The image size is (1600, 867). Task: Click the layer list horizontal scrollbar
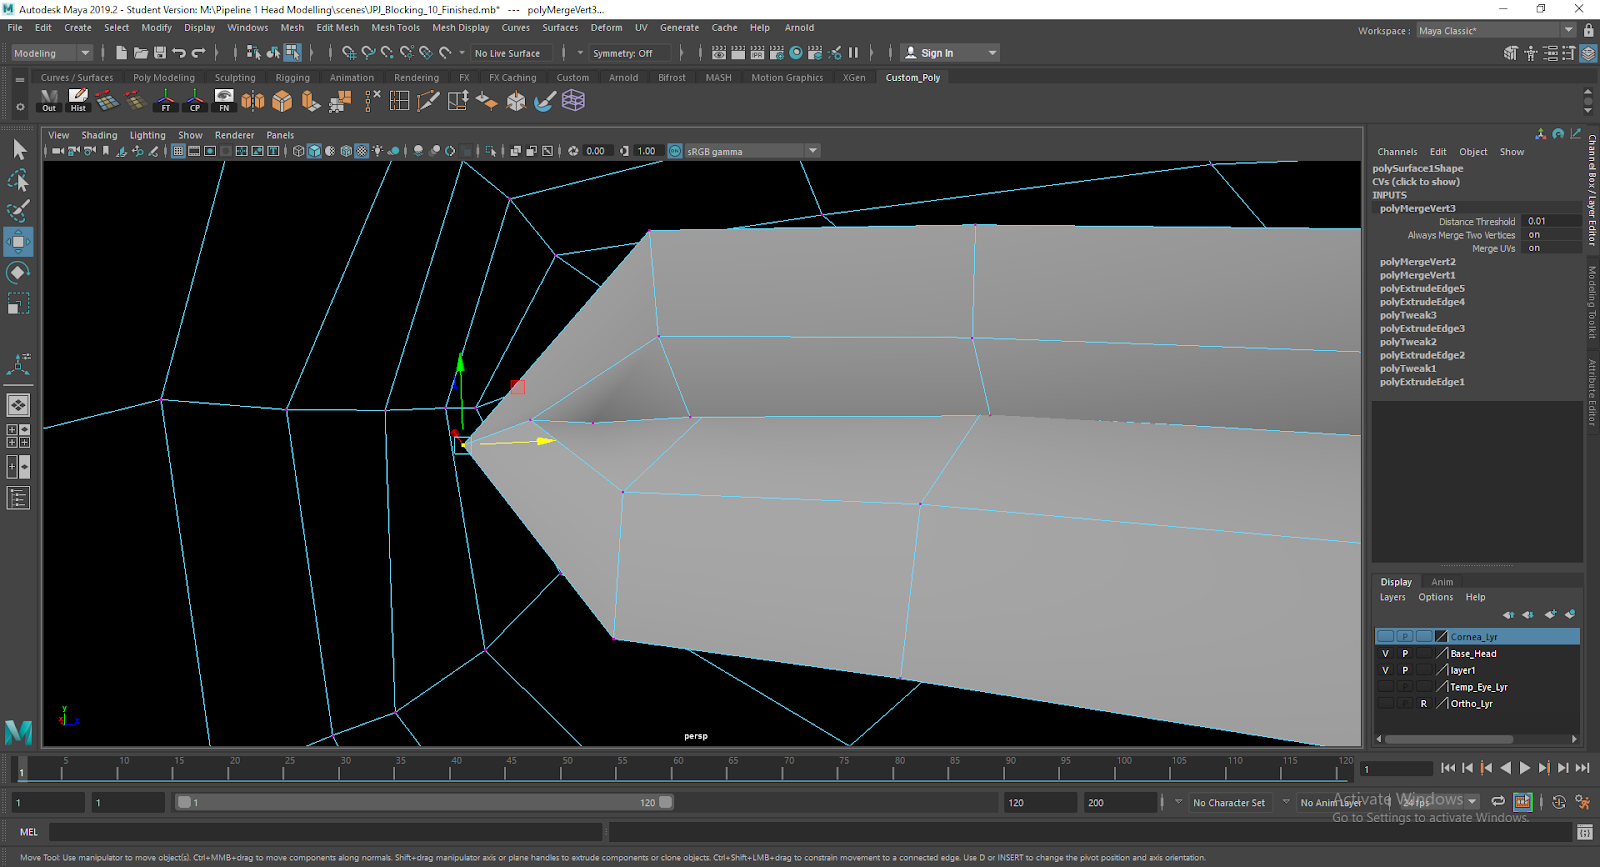tap(1449, 739)
